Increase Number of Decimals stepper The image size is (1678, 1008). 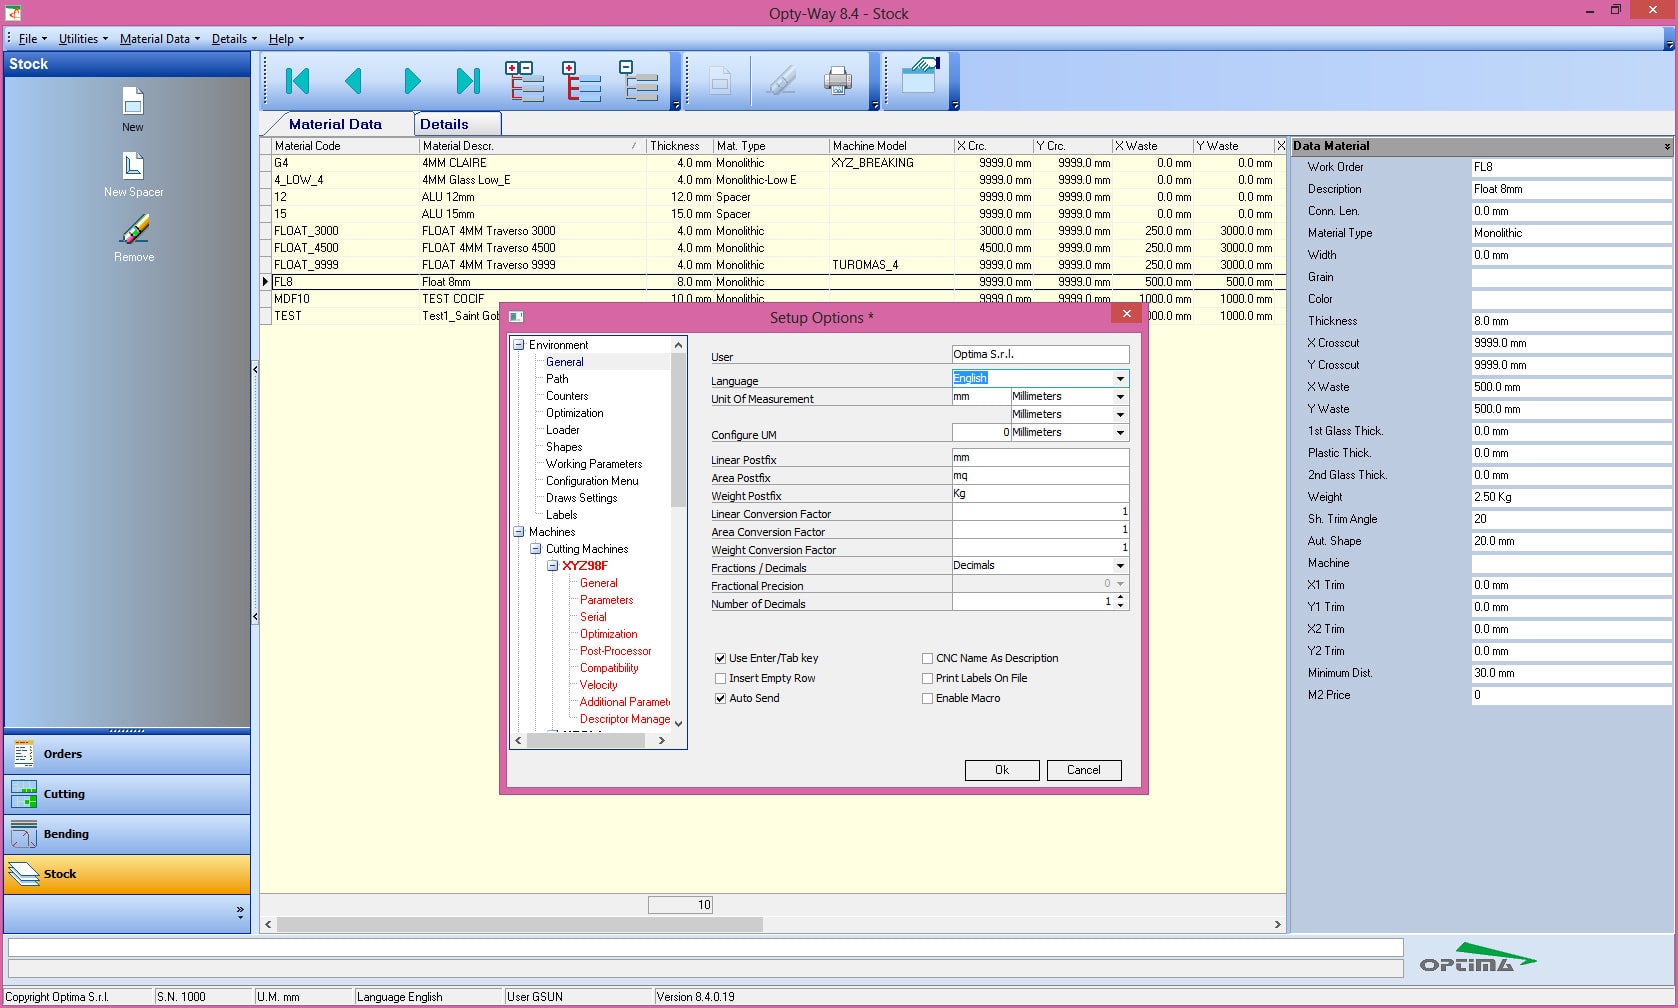tap(1121, 598)
